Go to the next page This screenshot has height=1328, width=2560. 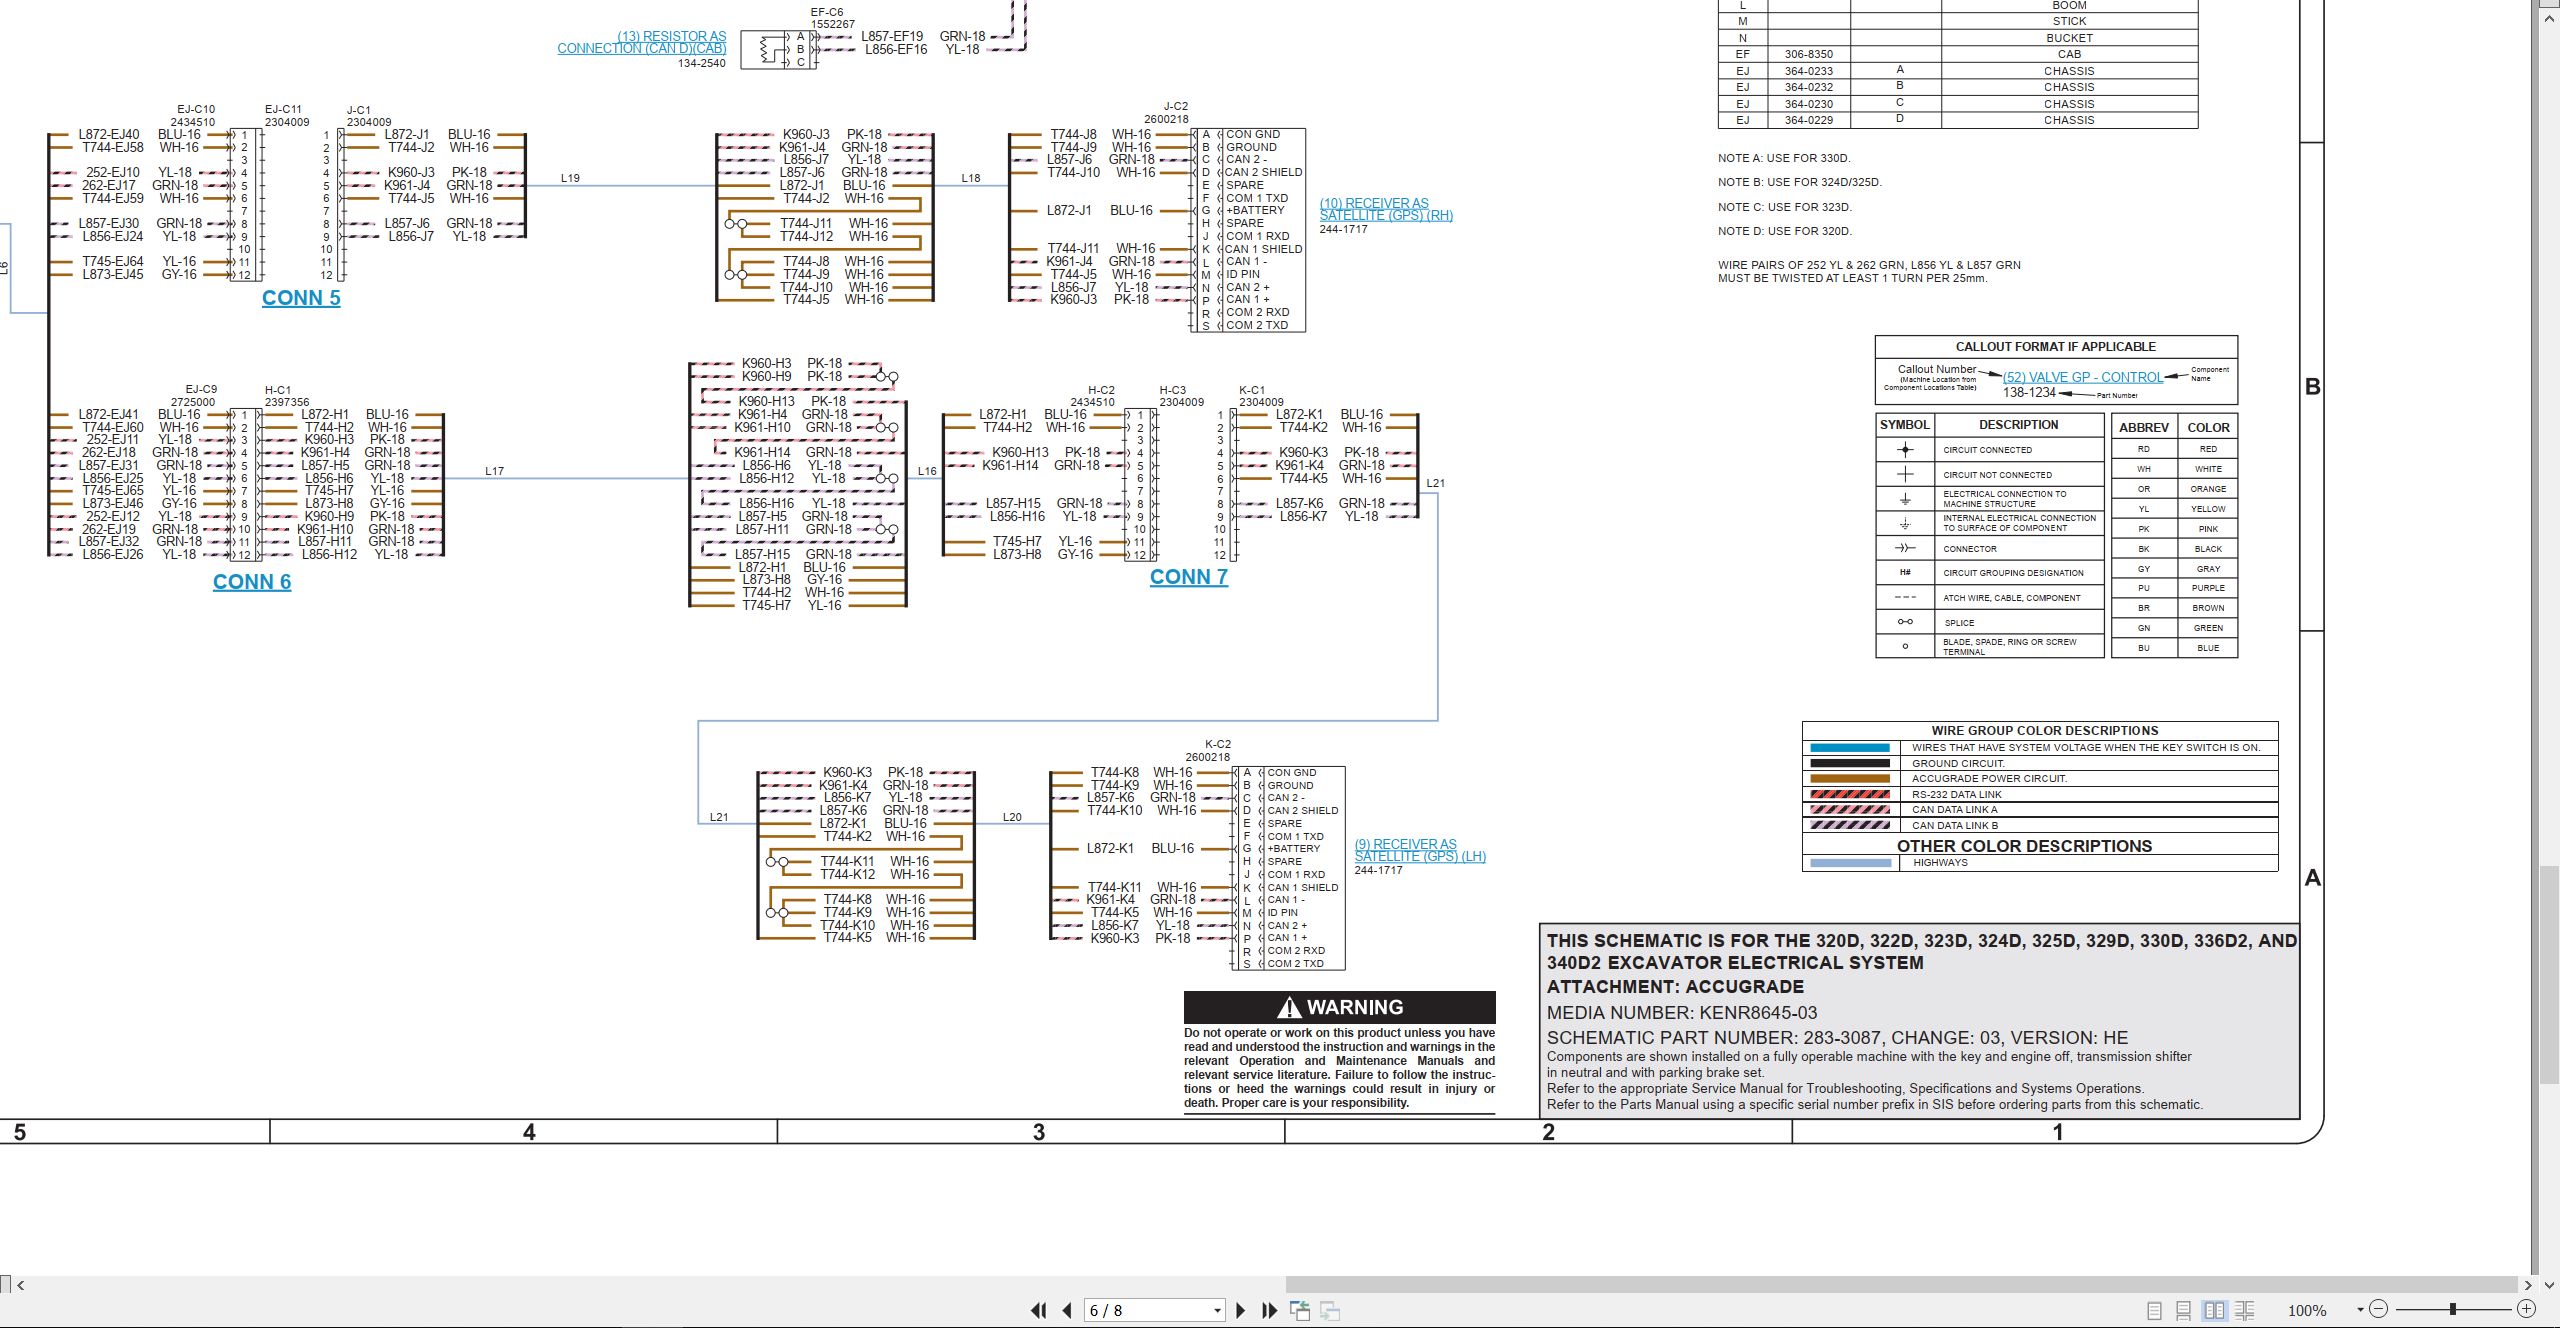[1241, 1310]
